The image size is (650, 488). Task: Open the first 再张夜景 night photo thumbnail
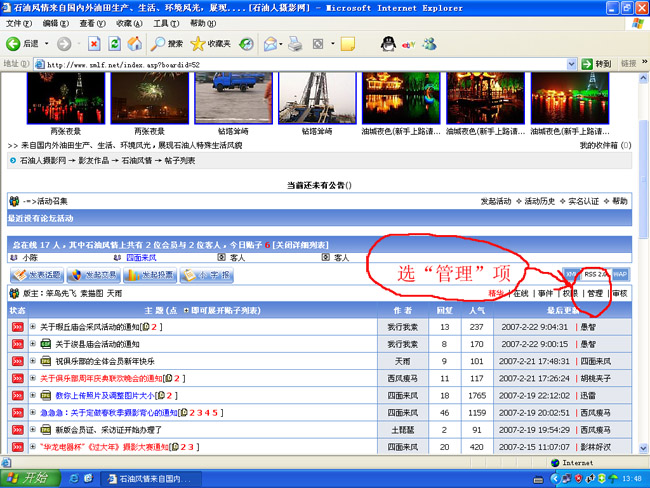(66, 98)
